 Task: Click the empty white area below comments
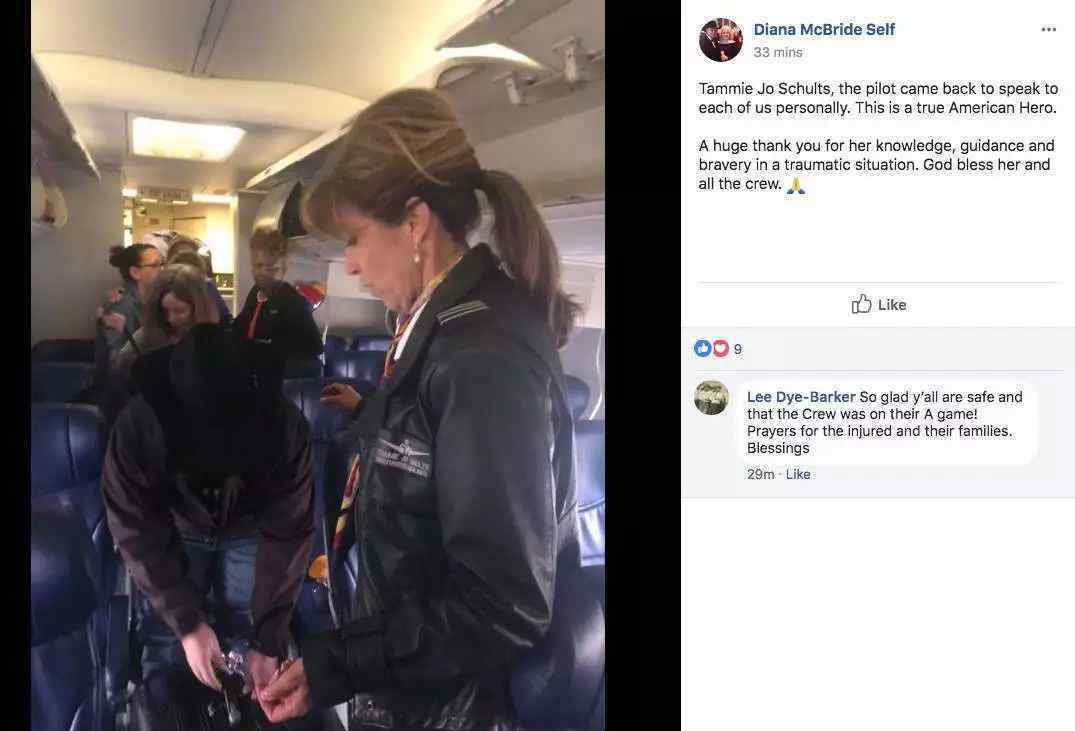(x=878, y=614)
